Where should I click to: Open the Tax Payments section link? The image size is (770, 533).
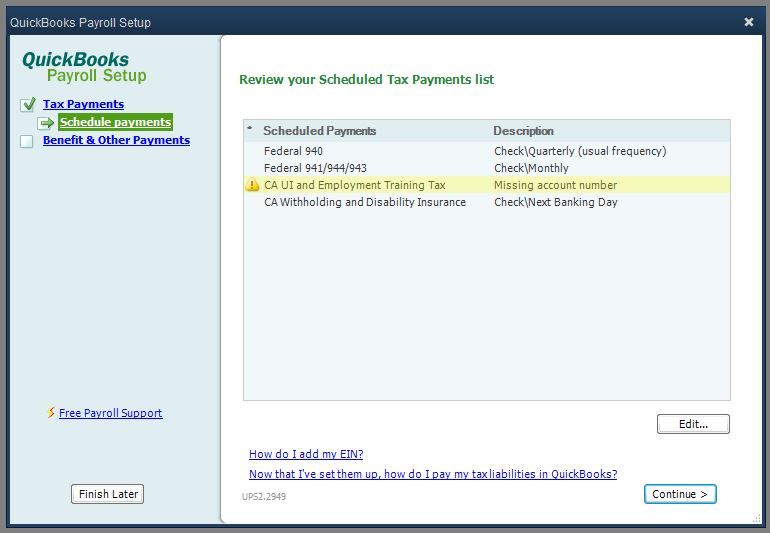click(x=83, y=104)
